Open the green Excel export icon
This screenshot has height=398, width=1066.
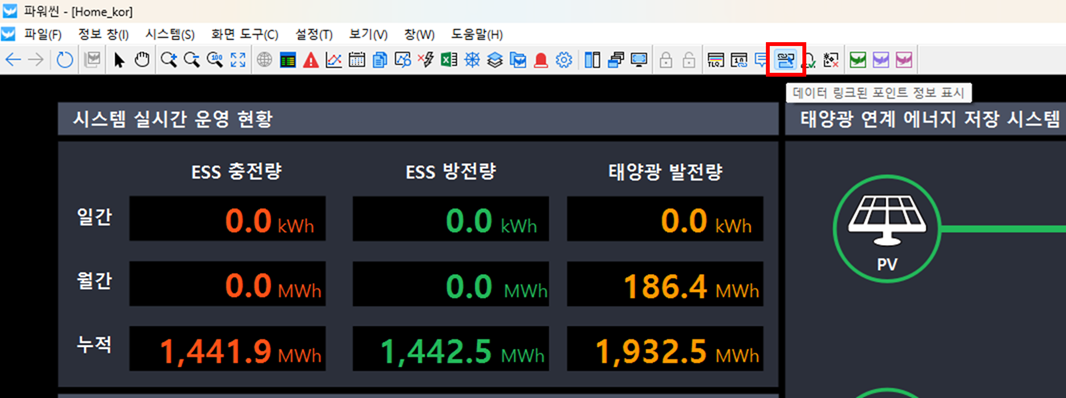click(x=449, y=61)
